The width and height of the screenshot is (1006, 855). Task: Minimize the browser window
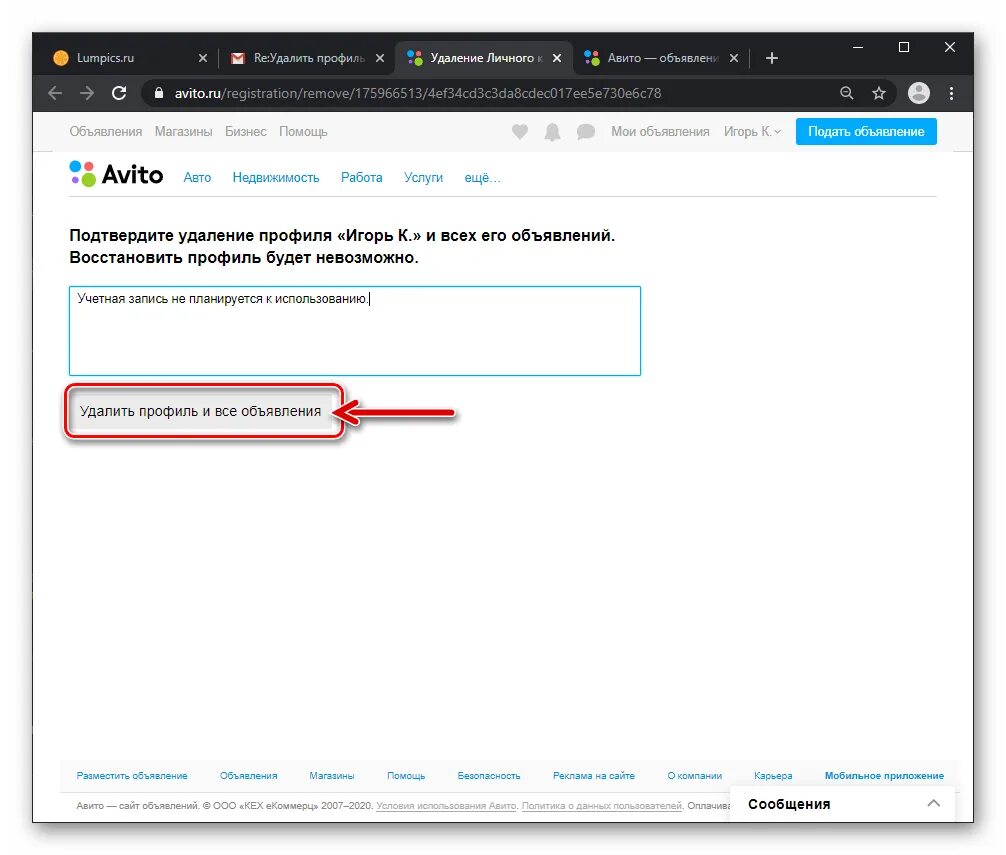858,47
